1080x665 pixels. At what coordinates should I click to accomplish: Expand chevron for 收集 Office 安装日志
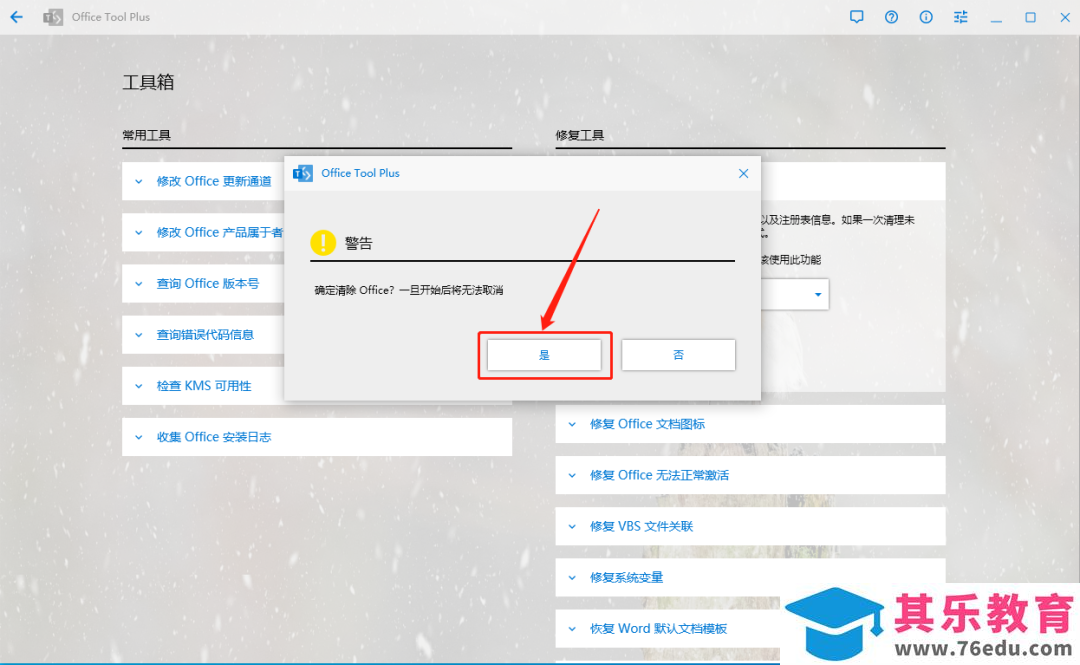(x=139, y=437)
